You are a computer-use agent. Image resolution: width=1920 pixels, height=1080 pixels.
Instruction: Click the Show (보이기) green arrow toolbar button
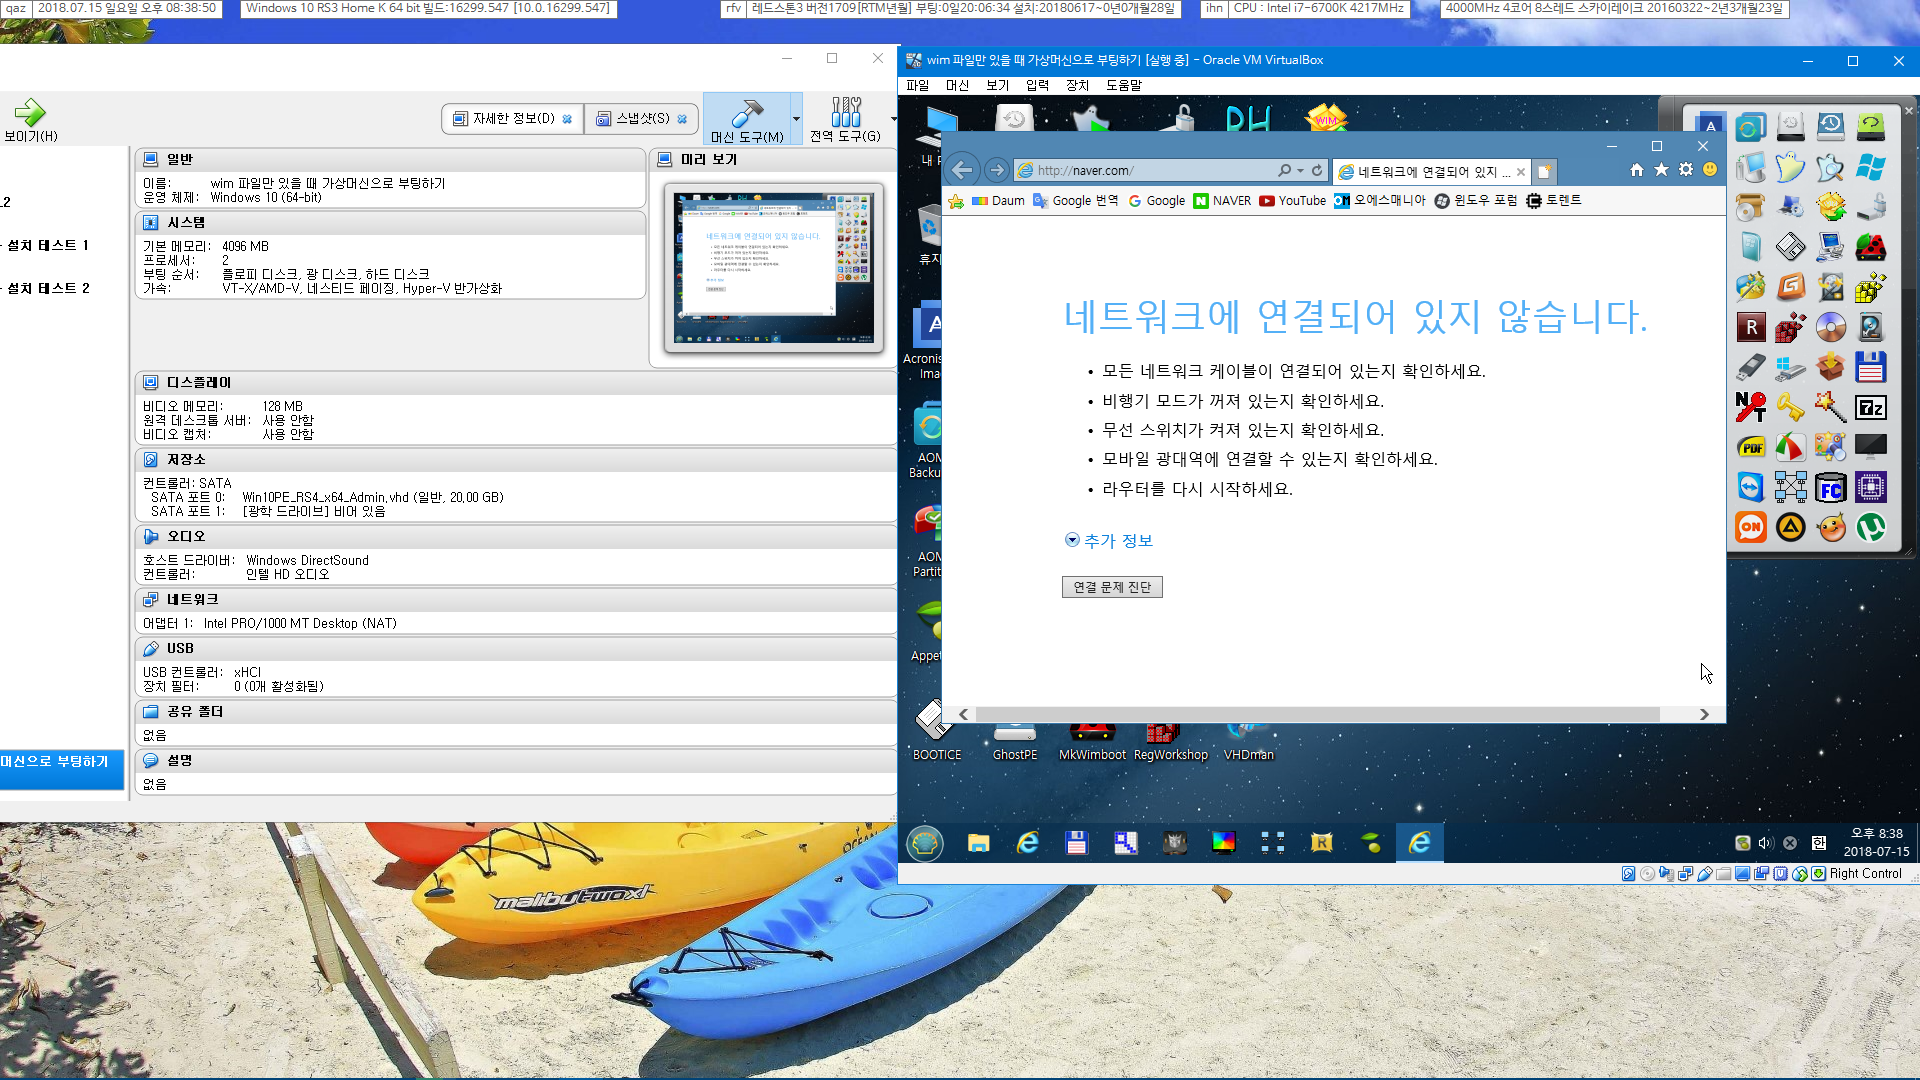coord(31,120)
